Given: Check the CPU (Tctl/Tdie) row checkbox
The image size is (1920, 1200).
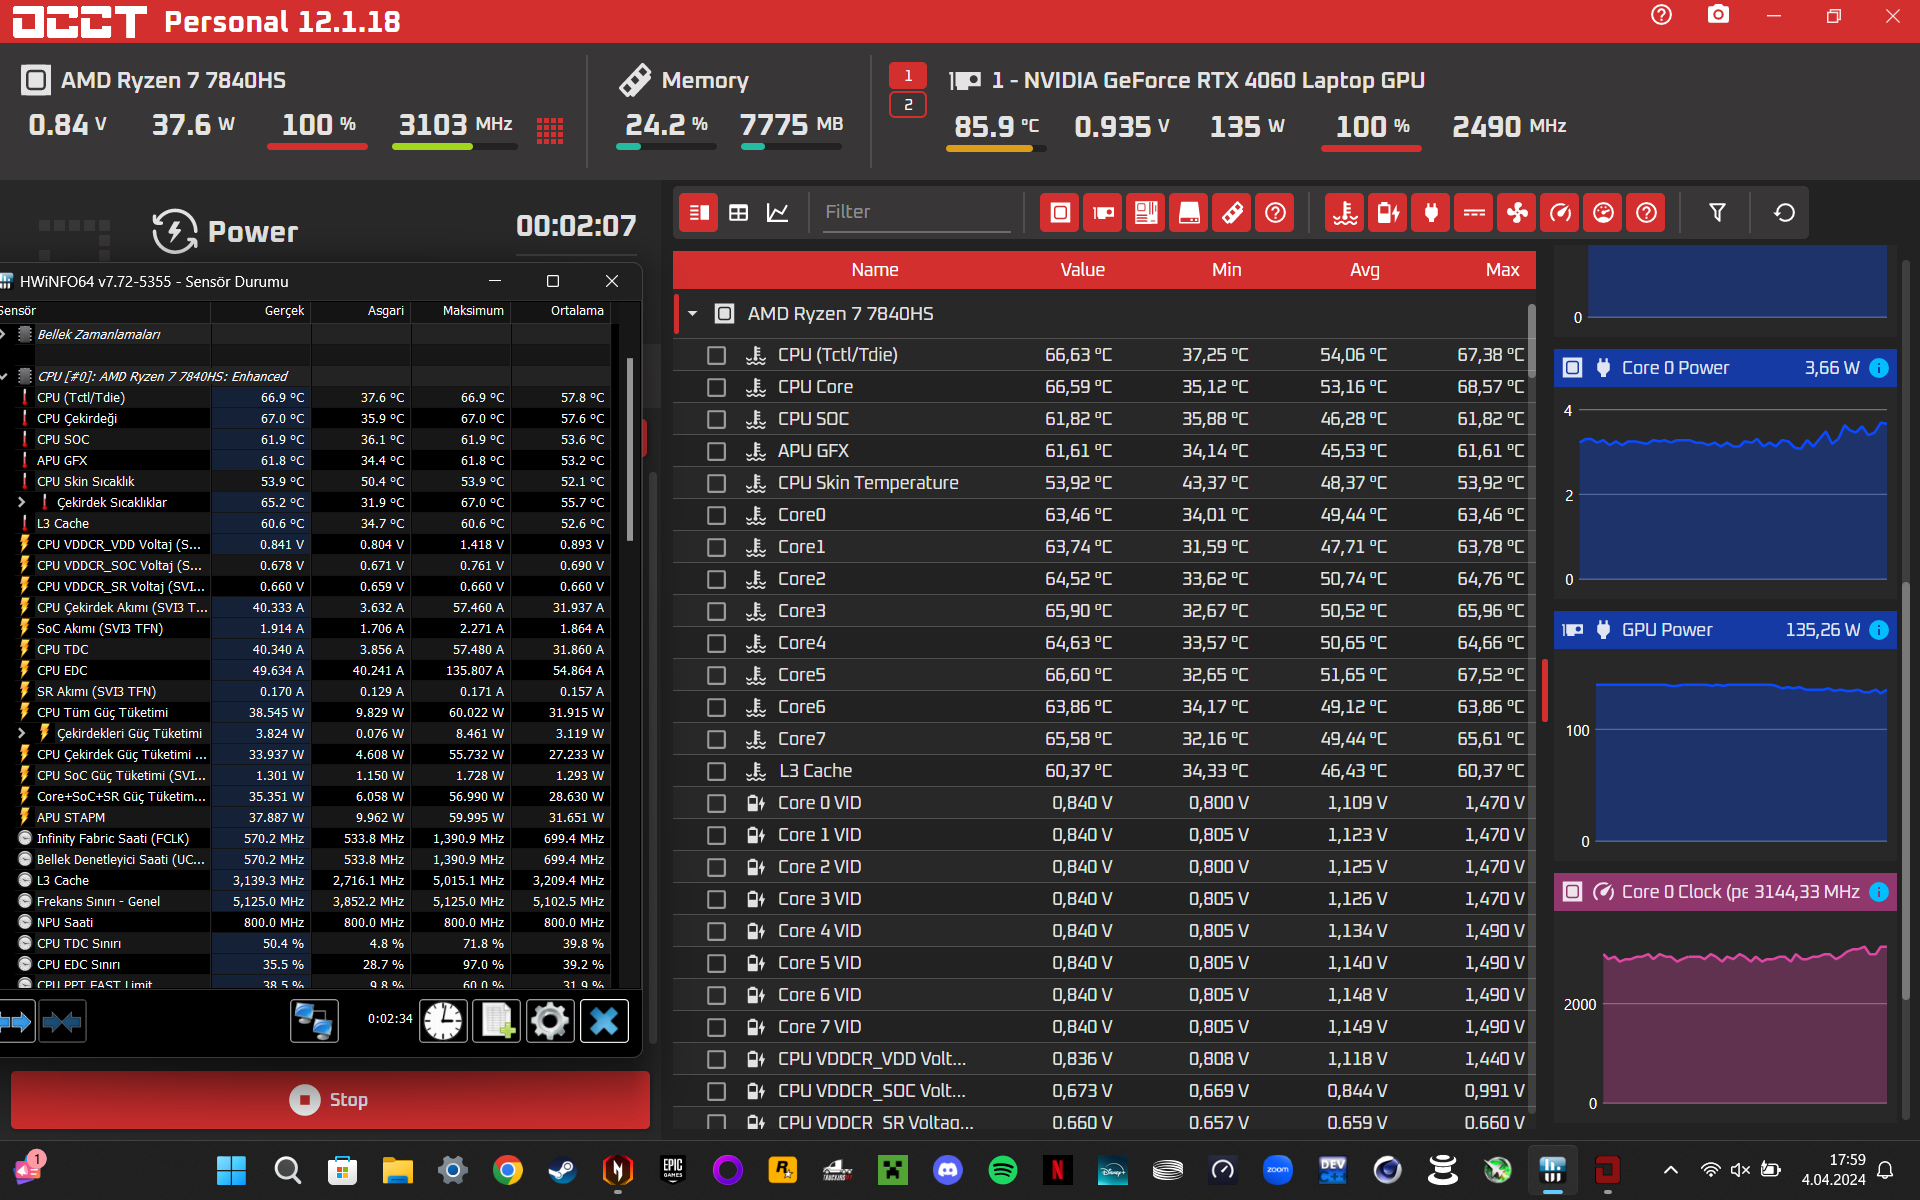Looking at the screenshot, I should point(716,355).
